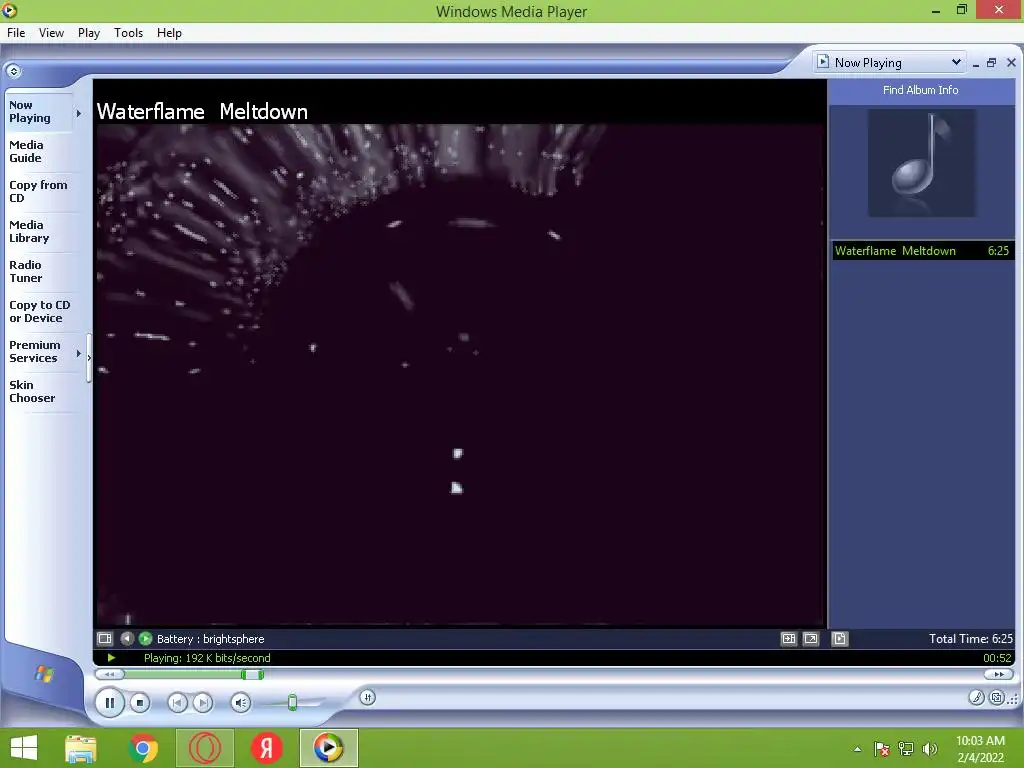Click the Waterflame Meltdown title over the visualization
This screenshot has width=1024, height=768.
pyautogui.click(x=202, y=112)
